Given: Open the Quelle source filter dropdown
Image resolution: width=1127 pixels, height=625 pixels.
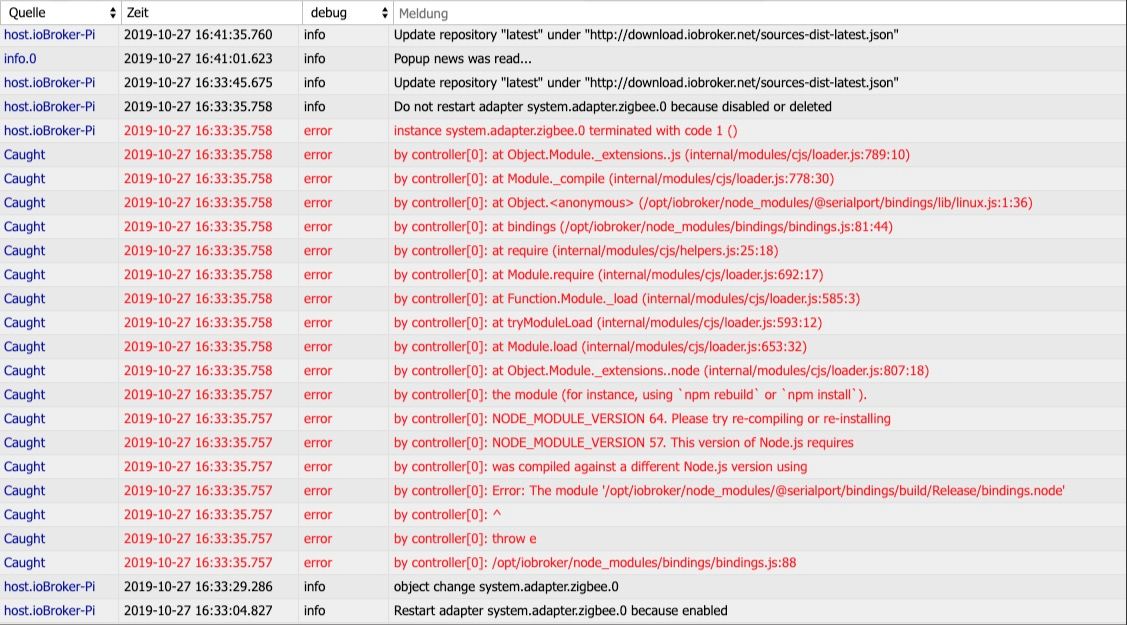Looking at the screenshot, I should (60, 13).
